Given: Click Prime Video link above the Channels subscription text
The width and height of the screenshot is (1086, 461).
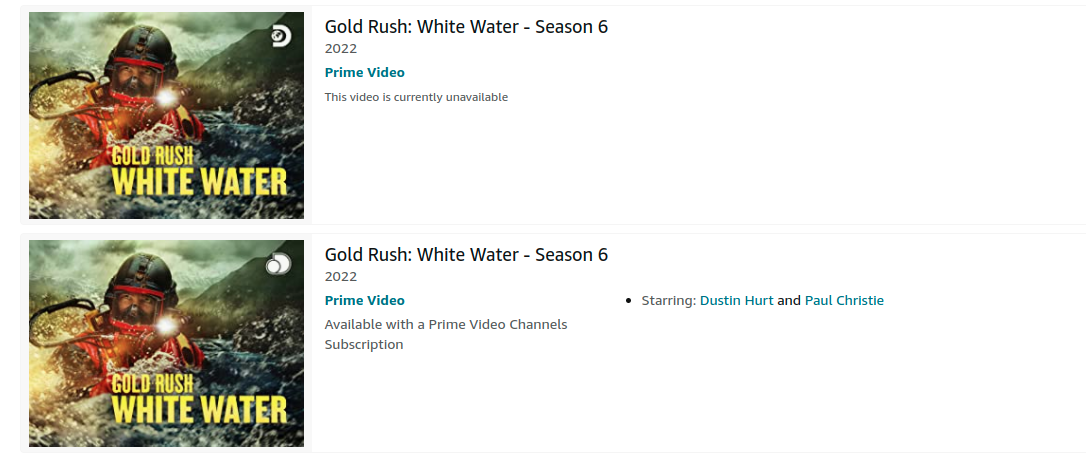Looking at the screenshot, I should click(x=365, y=301).
